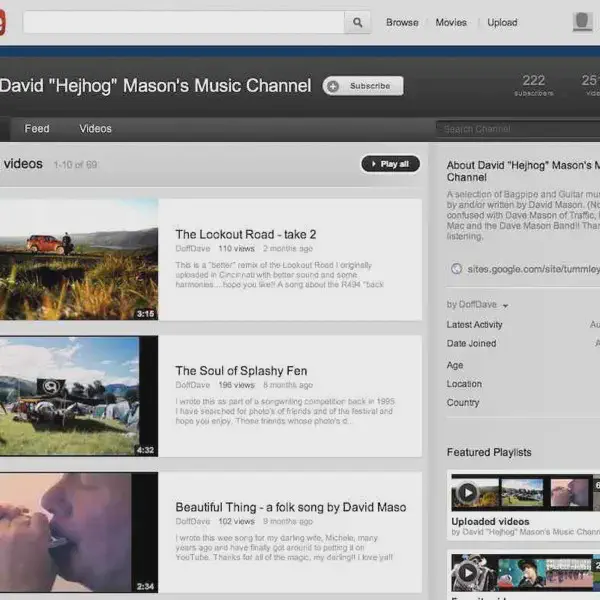
Task: Open the Feed tab
Action: [37, 129]
